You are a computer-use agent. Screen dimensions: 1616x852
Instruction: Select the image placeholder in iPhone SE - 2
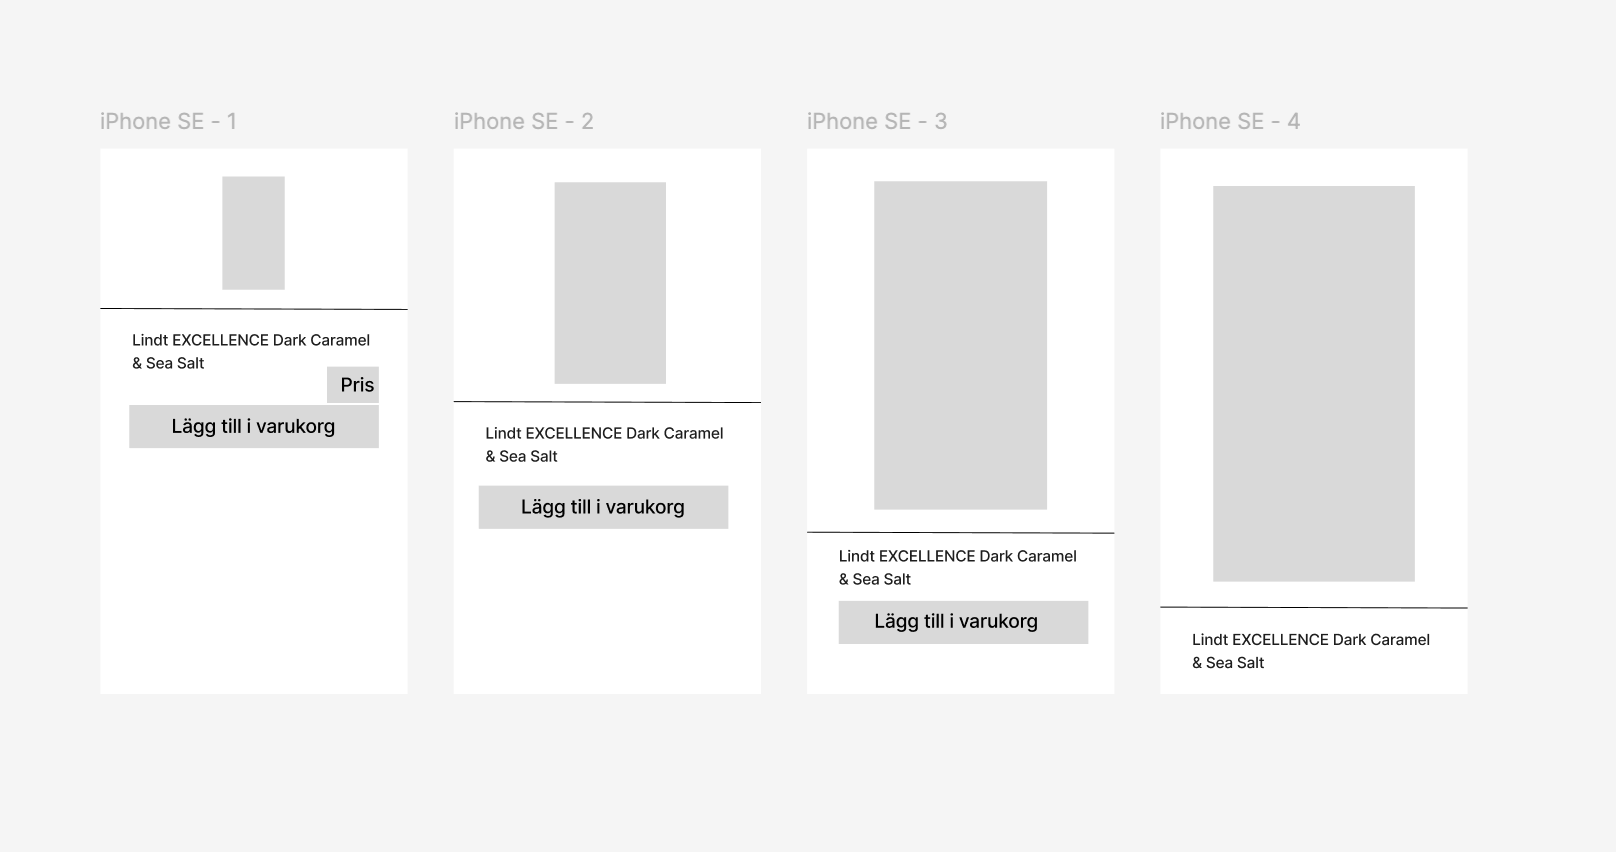tap(610, 283)
